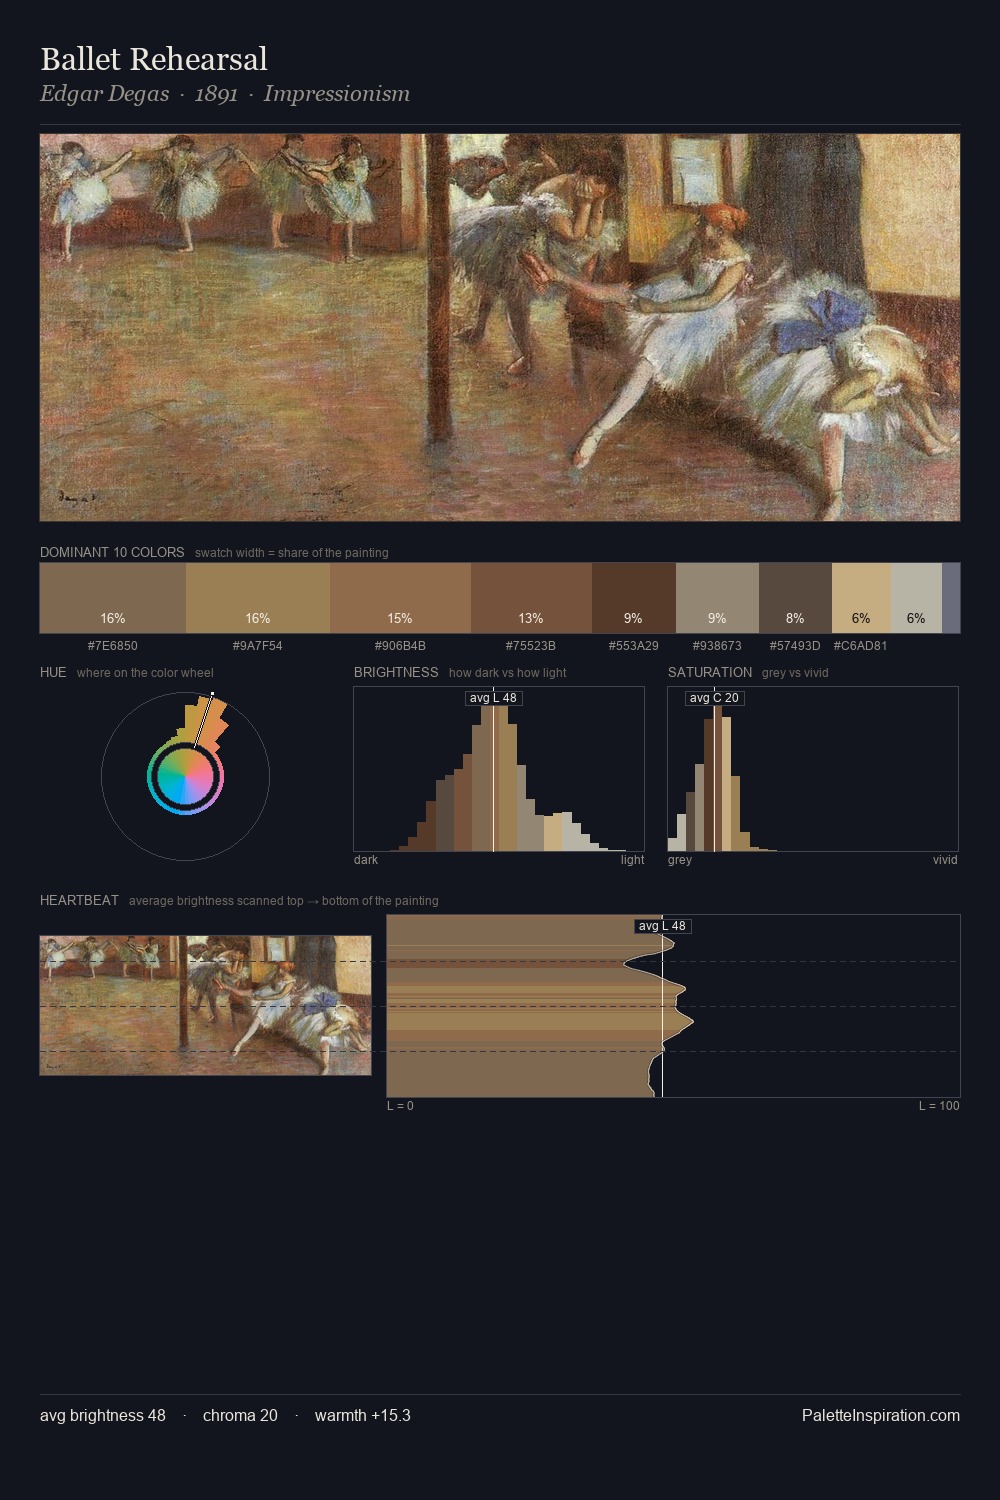Viewport: 1000px width, 1500px height.
Task: Click the dark brown #553A29 swatch
Action: click(x=634, y=598)
